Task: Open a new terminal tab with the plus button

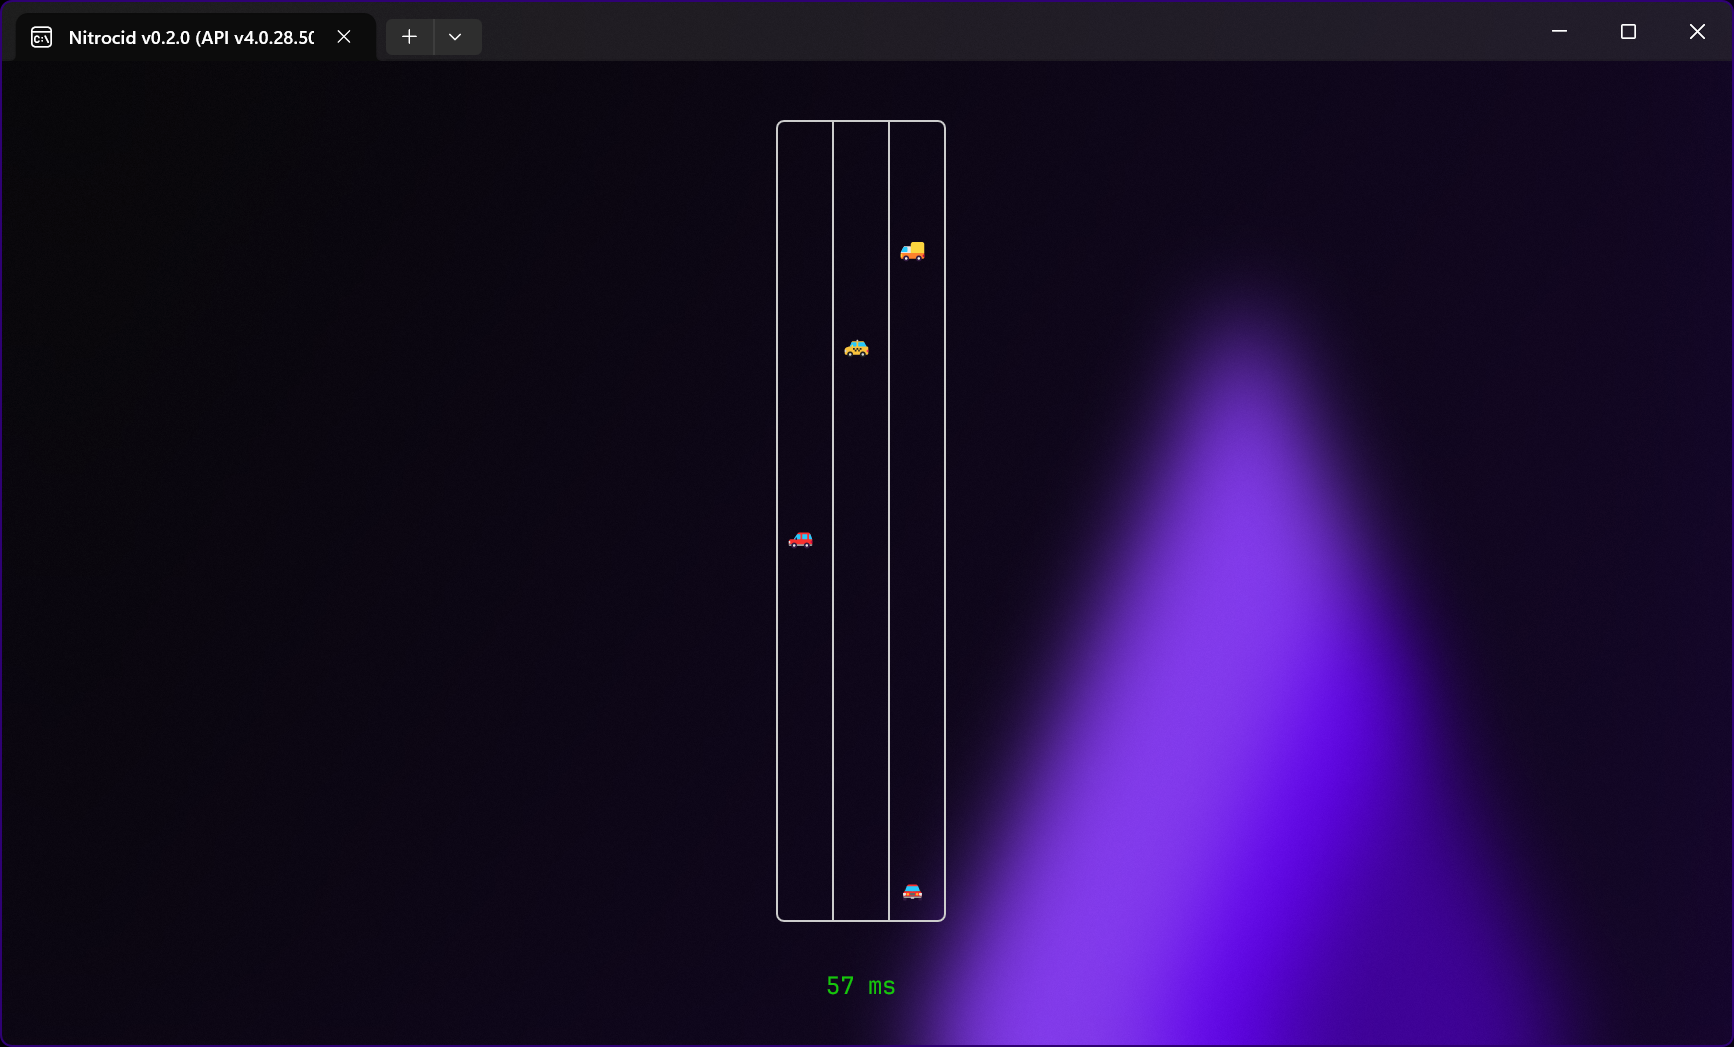Action: (409, 37)
